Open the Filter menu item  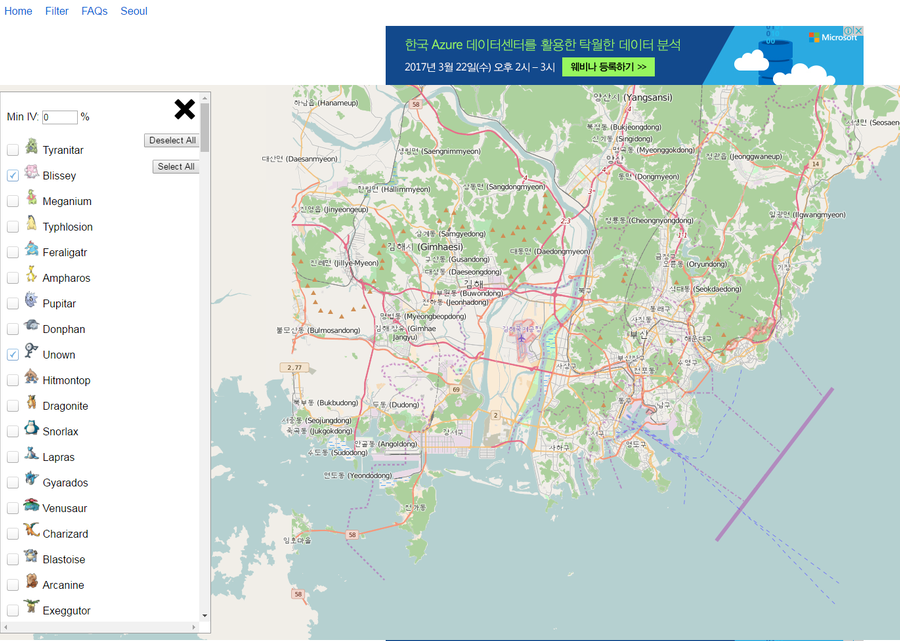pyautogui.click(x=57, y=11)
